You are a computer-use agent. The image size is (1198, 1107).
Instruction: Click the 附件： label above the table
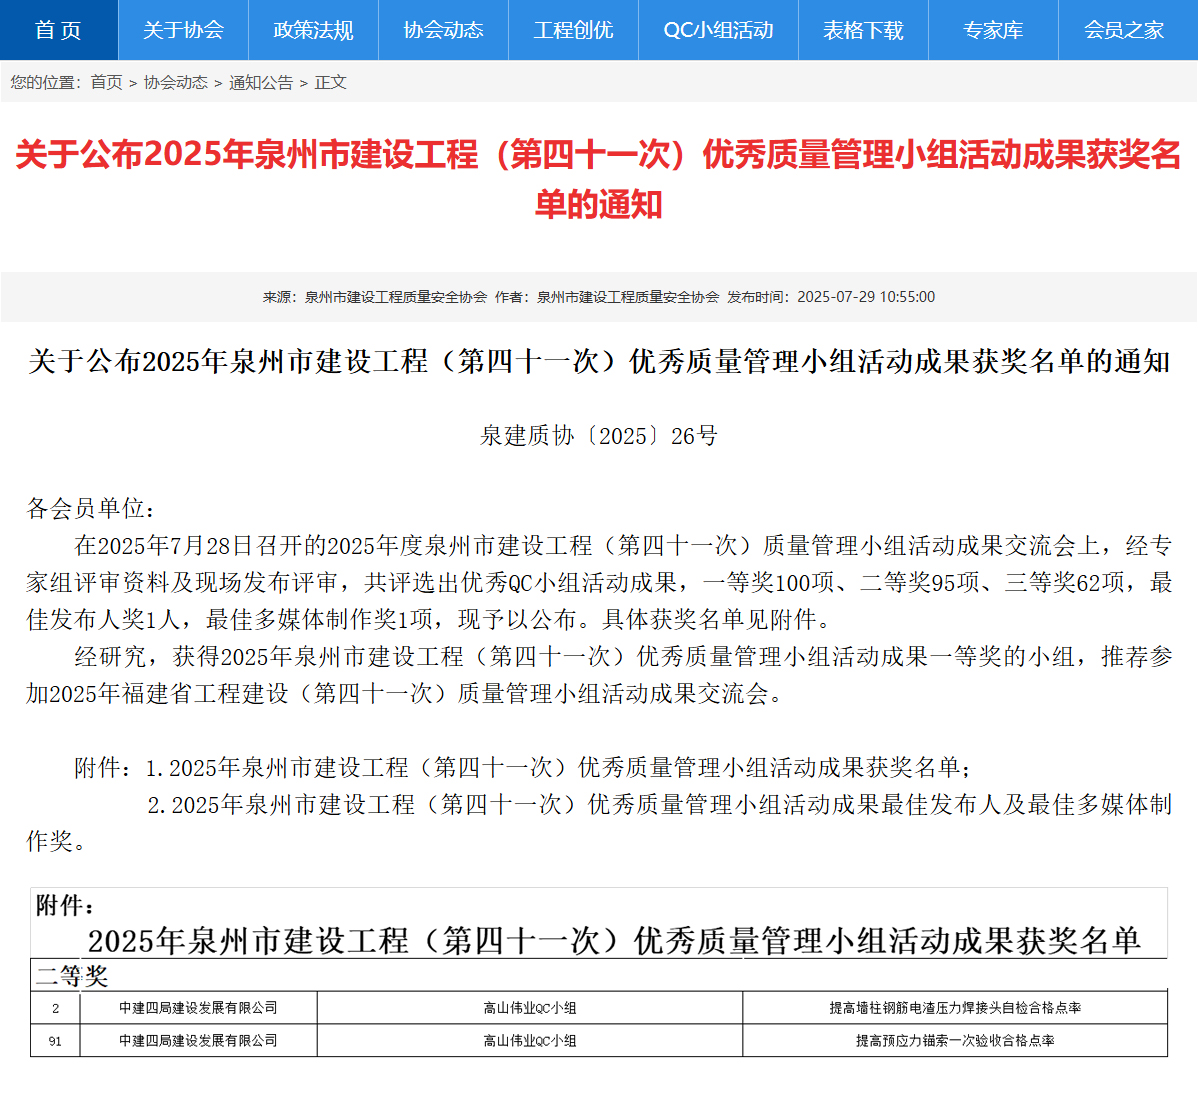[x=66, y=906]
